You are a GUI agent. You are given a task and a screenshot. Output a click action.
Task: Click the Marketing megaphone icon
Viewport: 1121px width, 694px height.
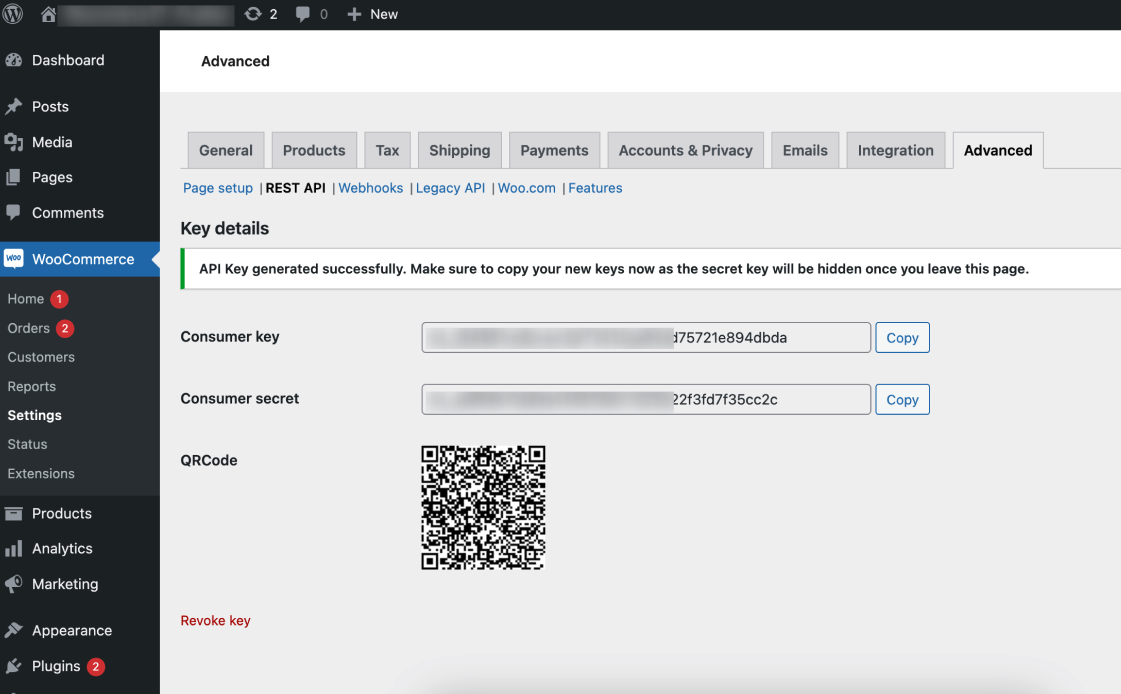tap(14, 584)
